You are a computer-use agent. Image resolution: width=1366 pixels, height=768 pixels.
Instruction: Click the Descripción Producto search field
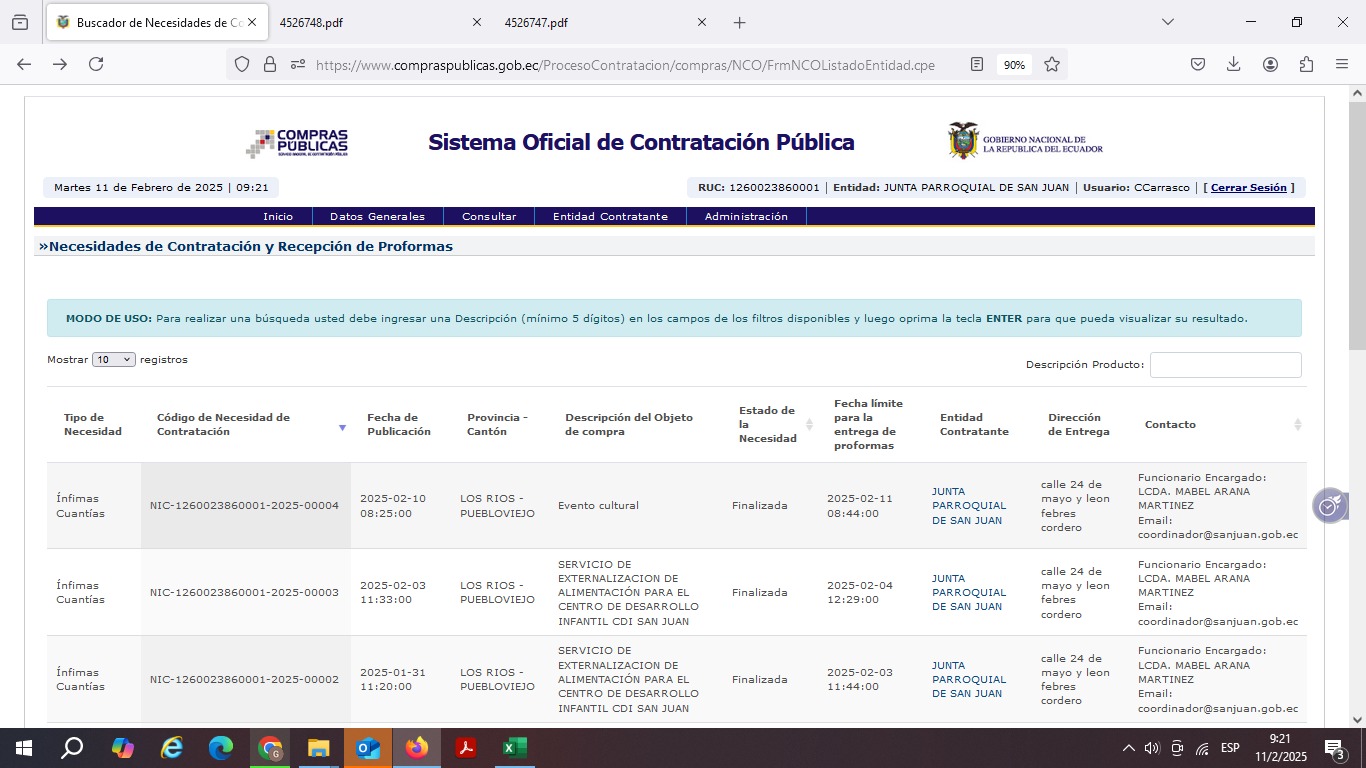(1225, 365)
